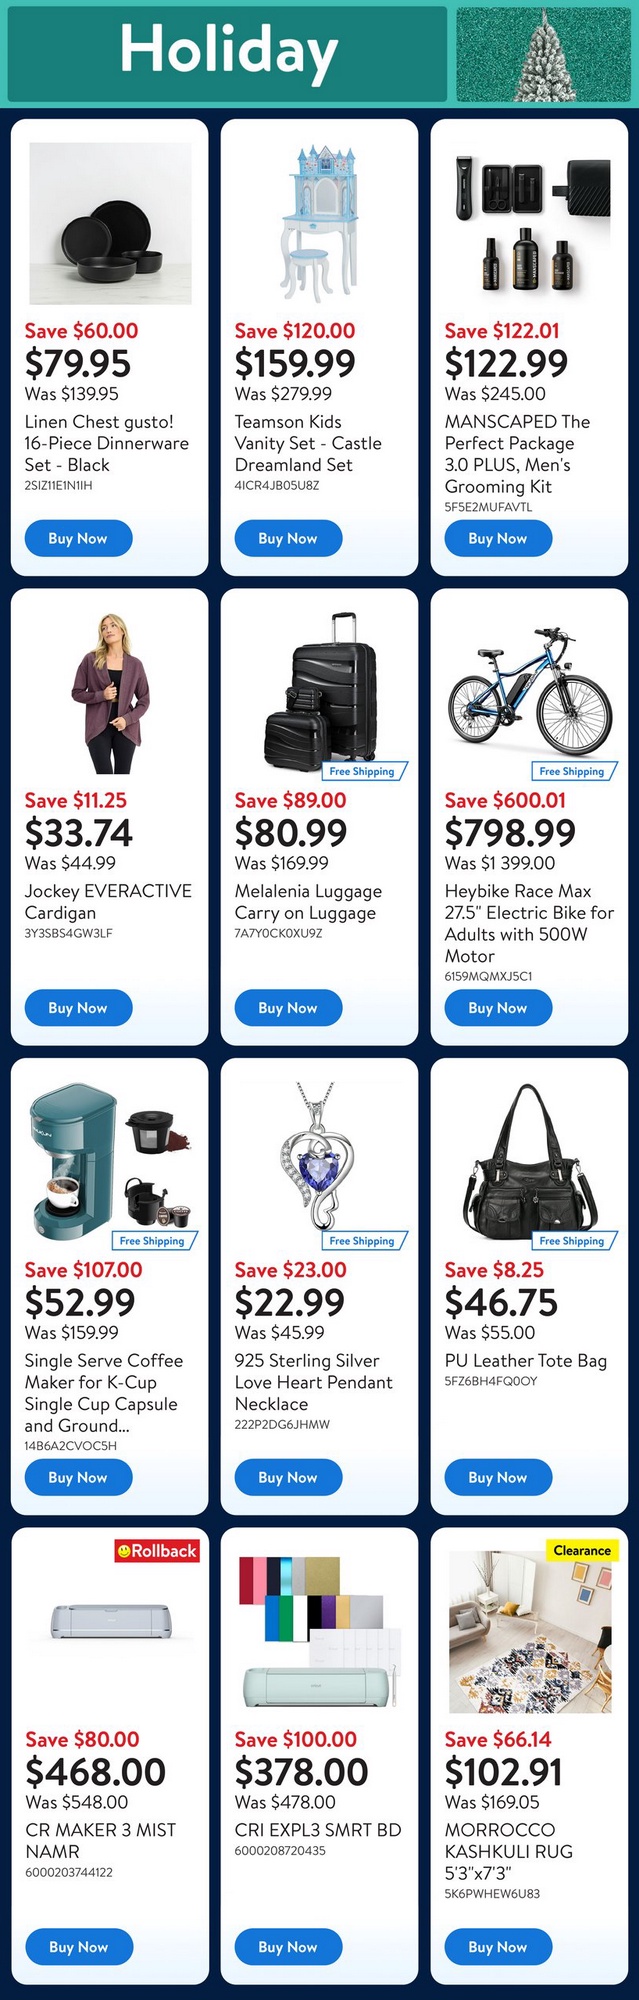This screenshot has width=639, height=2000.
Task: Click Buy Now for Heybike Race Max bike
Action: coord(498,1008)
